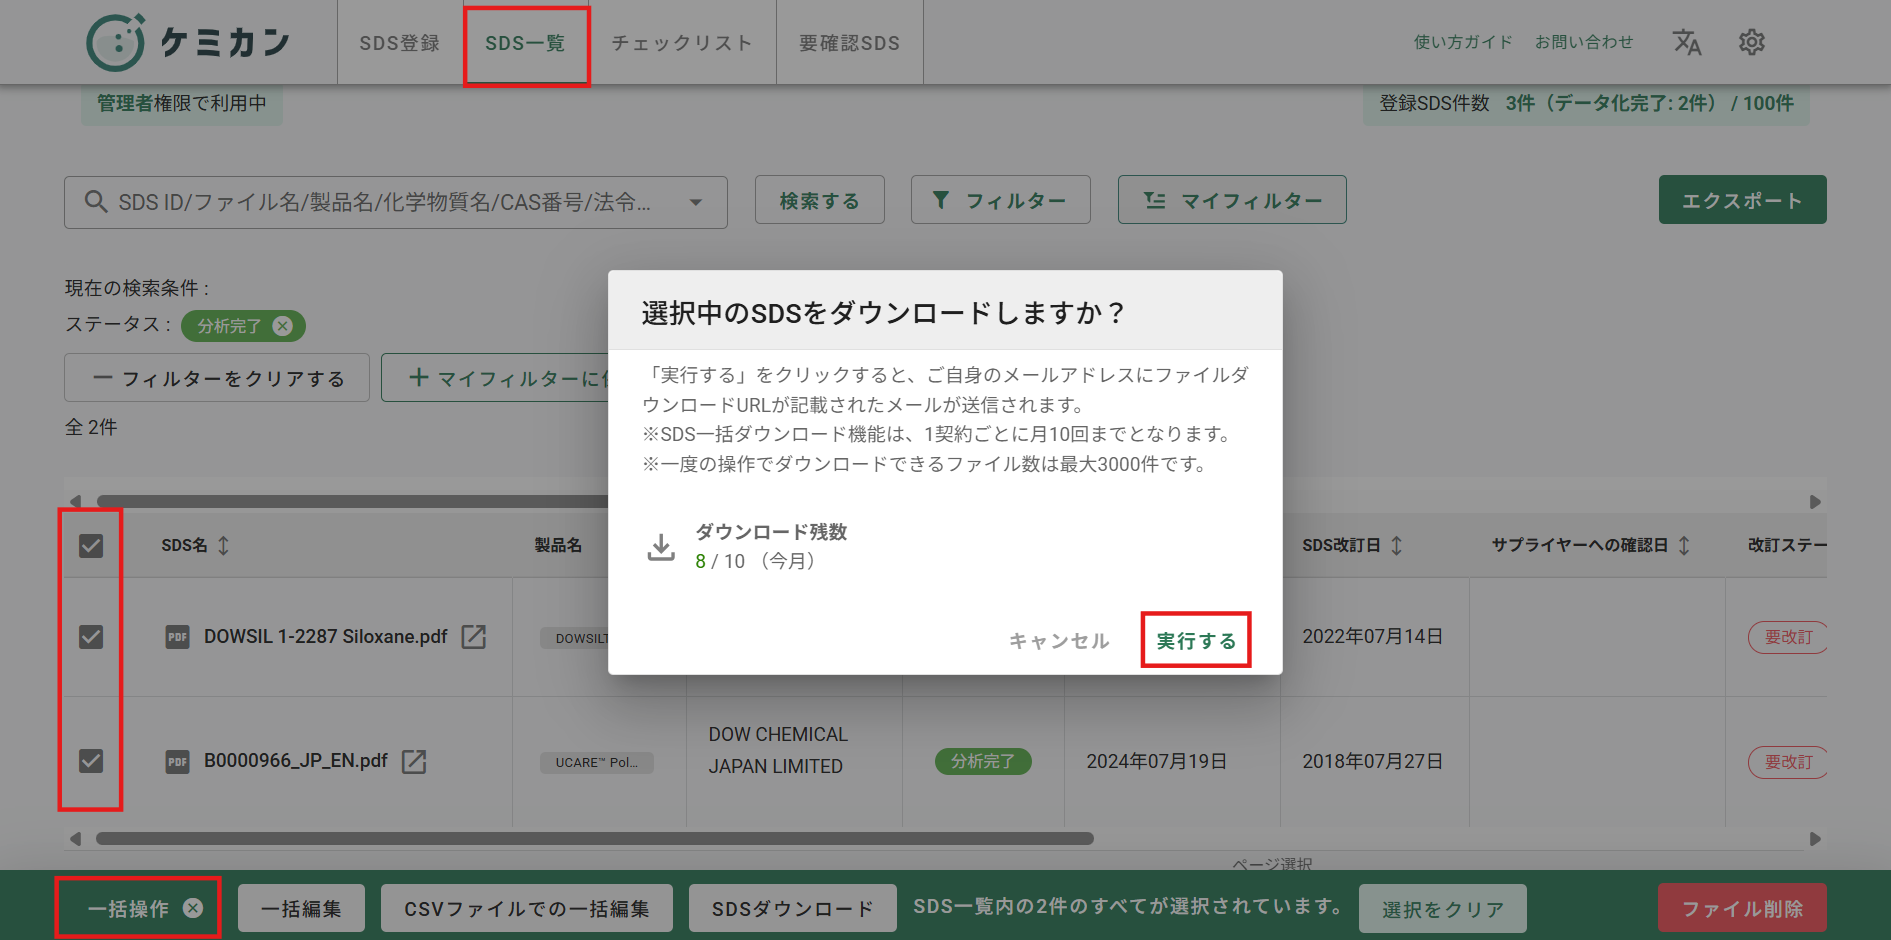Click the 分析完了 badge in B0000966 row

(983, 761)
